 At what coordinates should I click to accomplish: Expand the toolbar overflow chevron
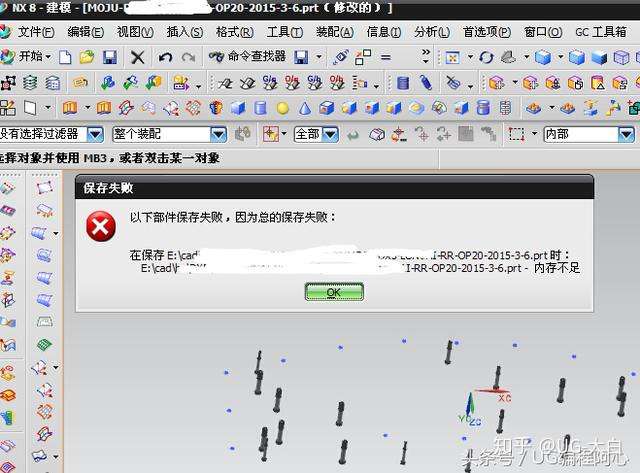pos(426,57)
